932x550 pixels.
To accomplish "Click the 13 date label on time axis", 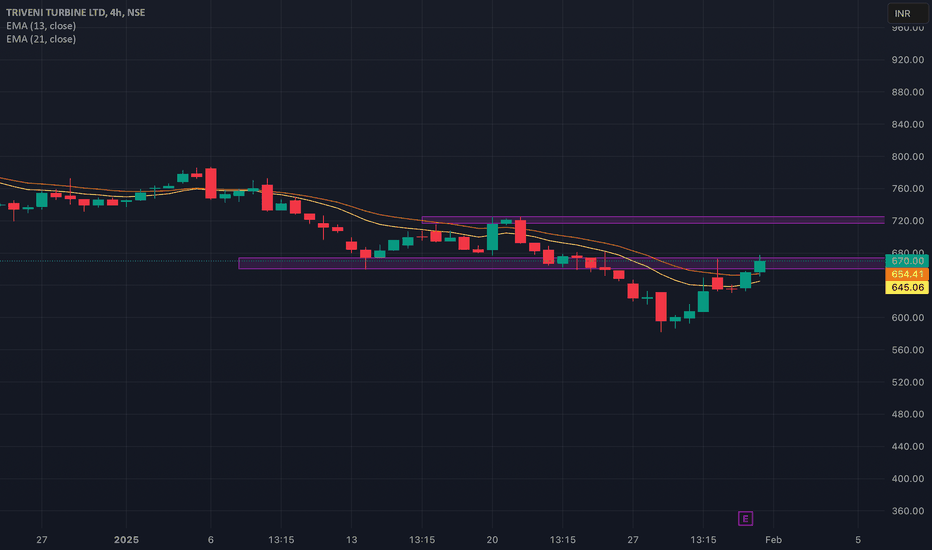I will 352,540.
